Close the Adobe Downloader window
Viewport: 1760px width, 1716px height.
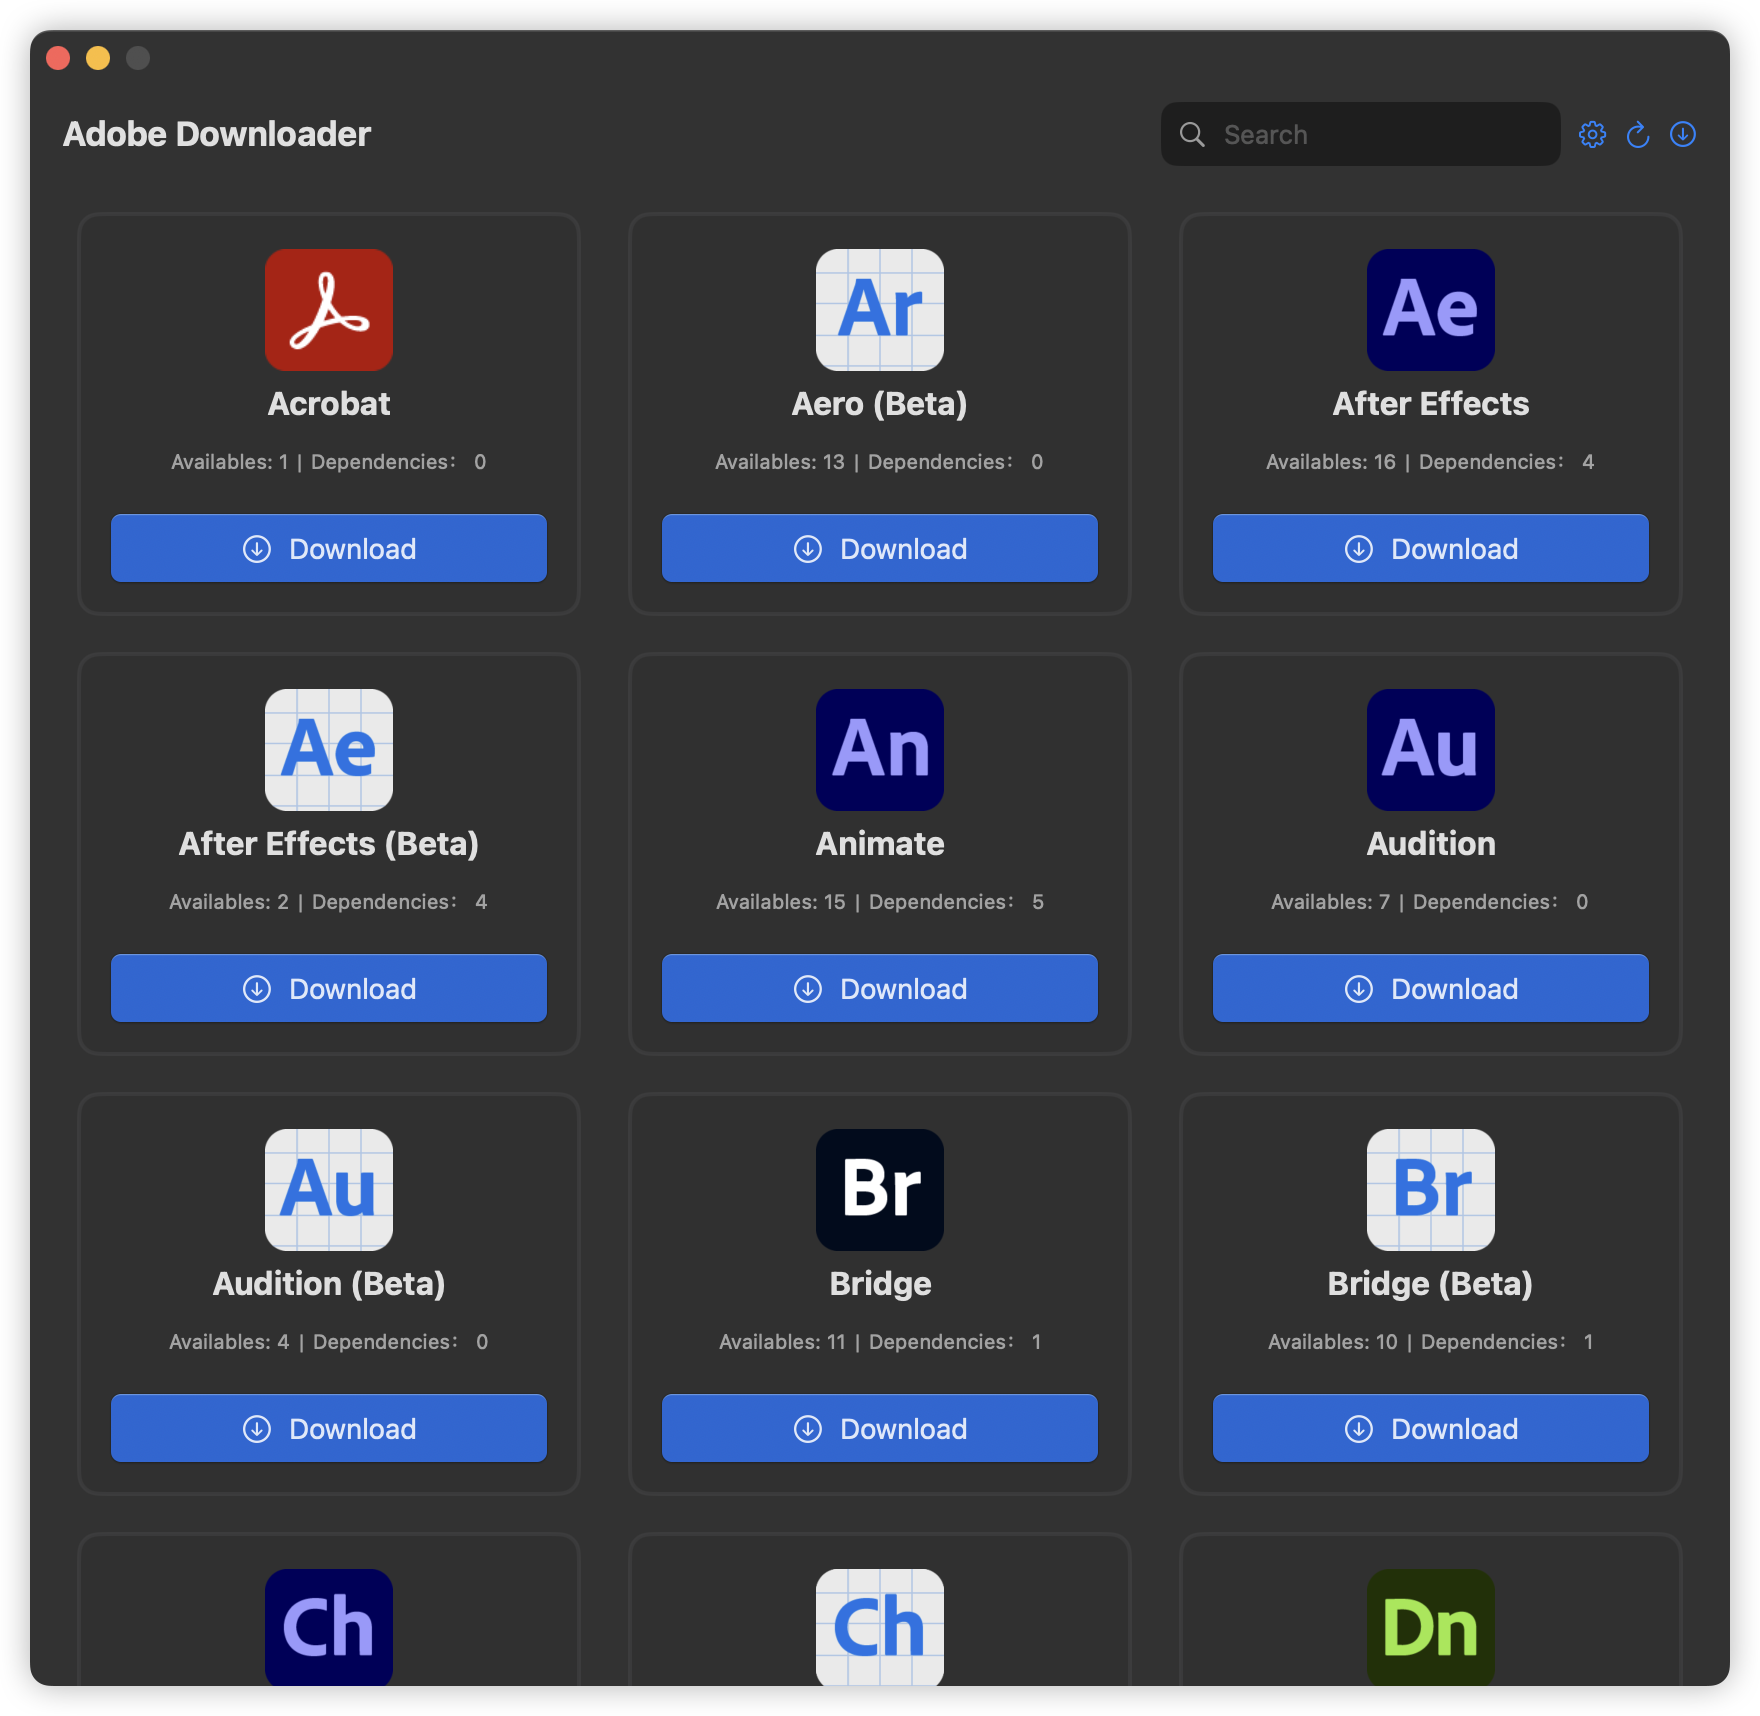(58, 58)
